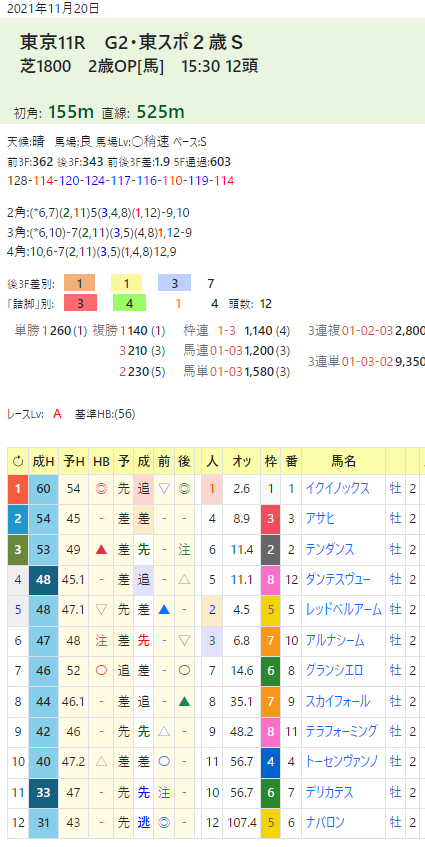Click odds 107.4 for ナバロン
Screen dimensions: 425x847
click(x=241, y=823)
